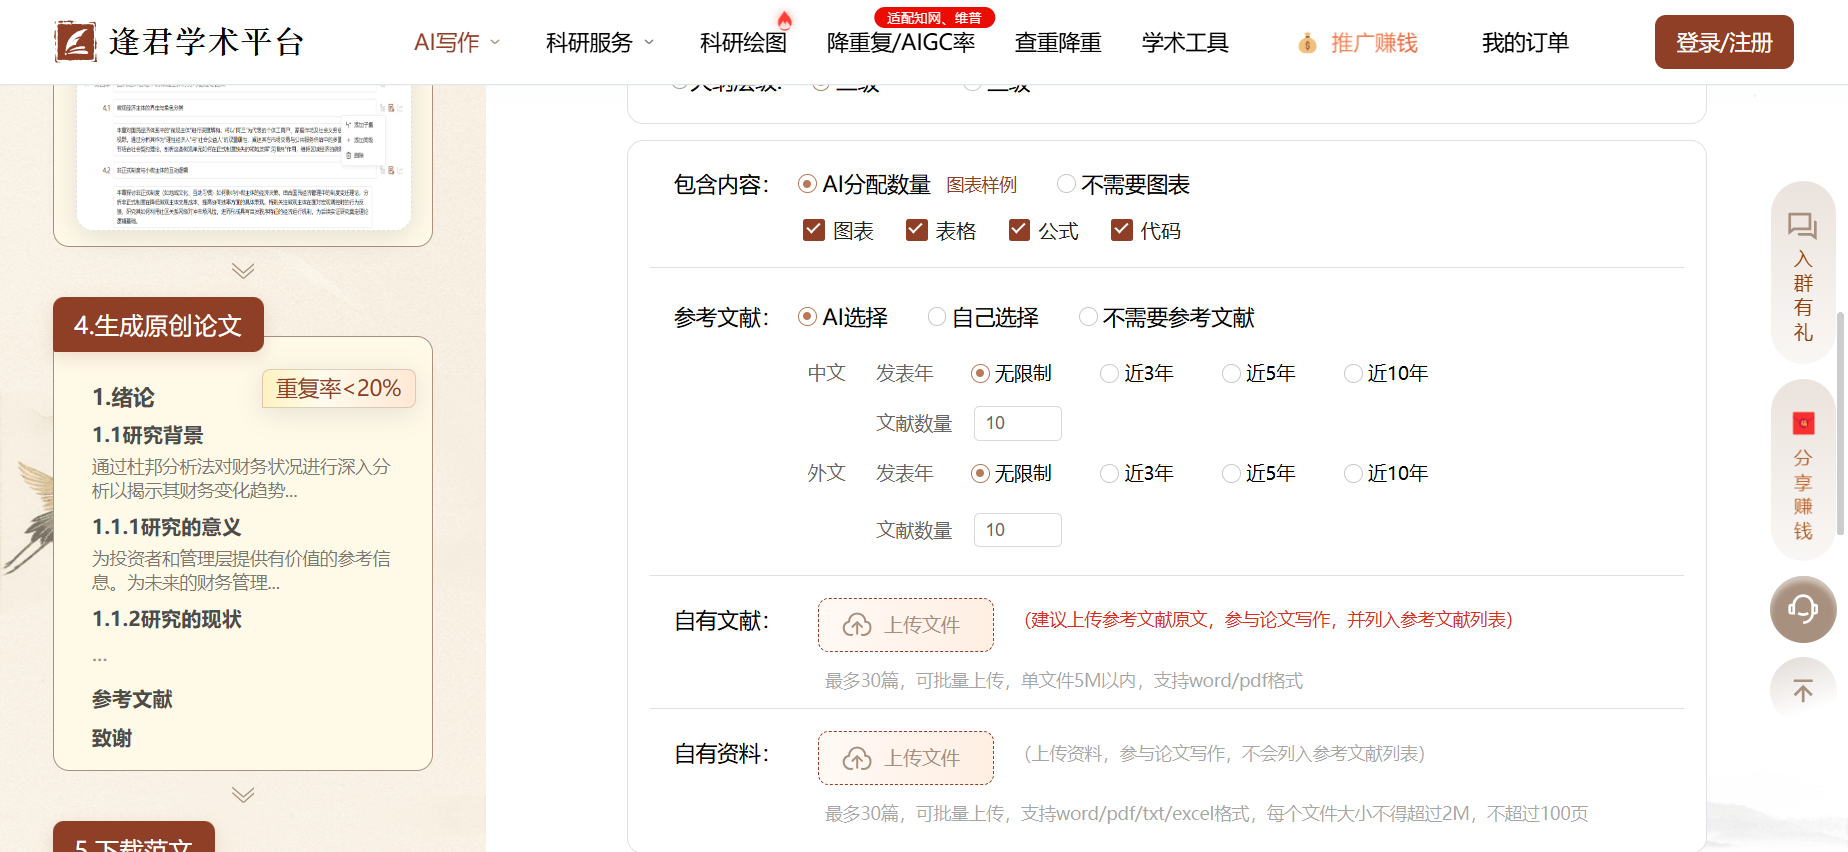Click the back-to-top arrow icon

(1803, 690)
